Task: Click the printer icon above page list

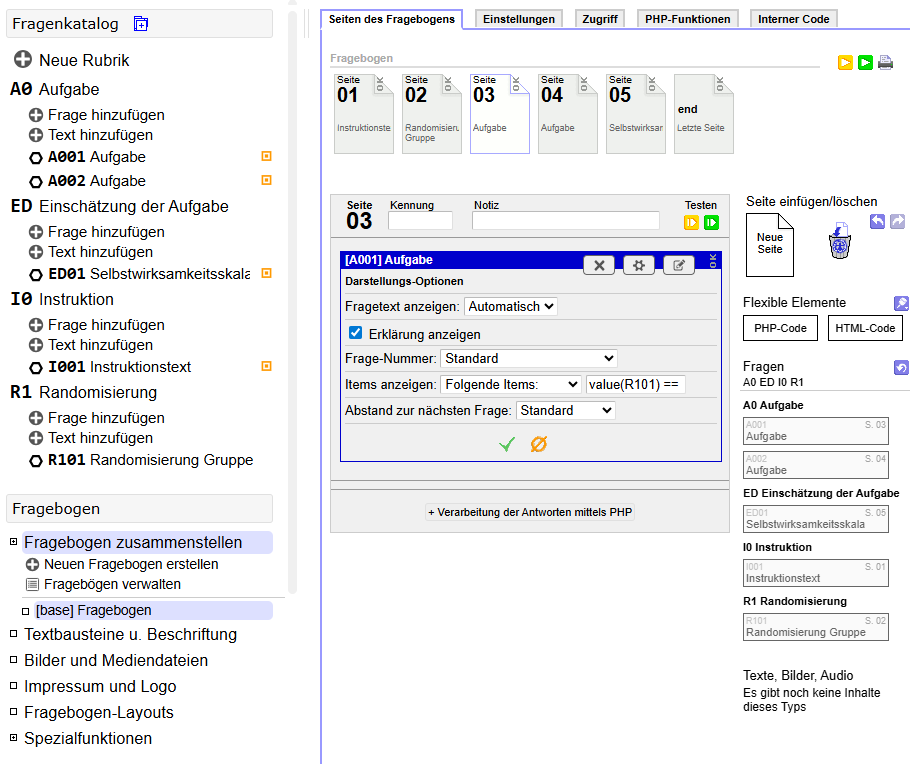Action: click(x=885, y=63)
